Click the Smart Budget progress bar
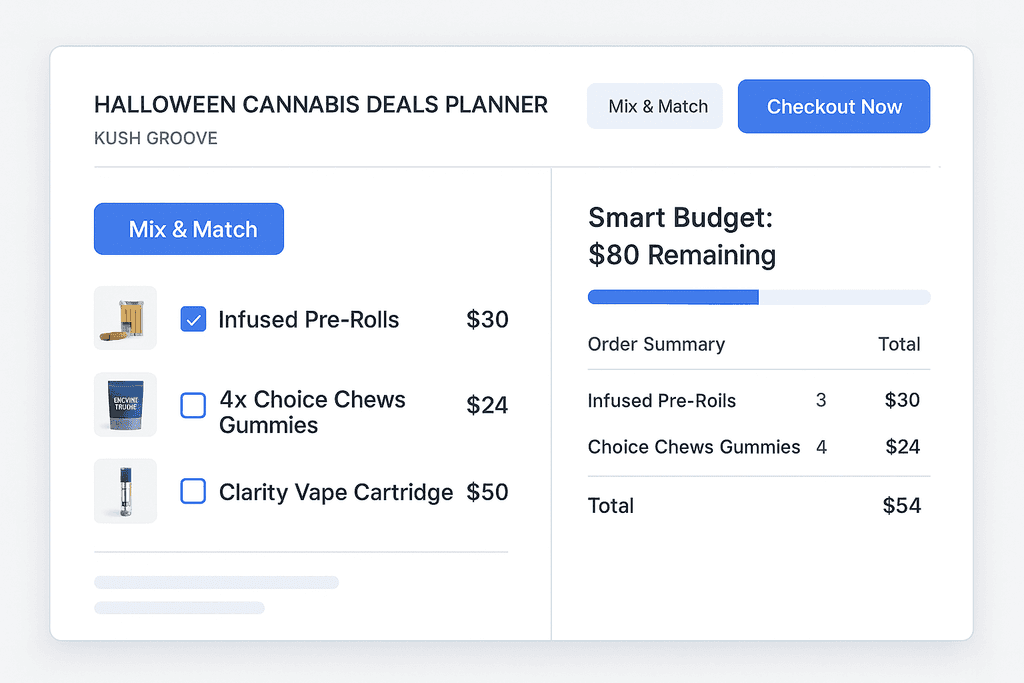The width and height of the screenshot is (1024, 683). coord(759,297)
